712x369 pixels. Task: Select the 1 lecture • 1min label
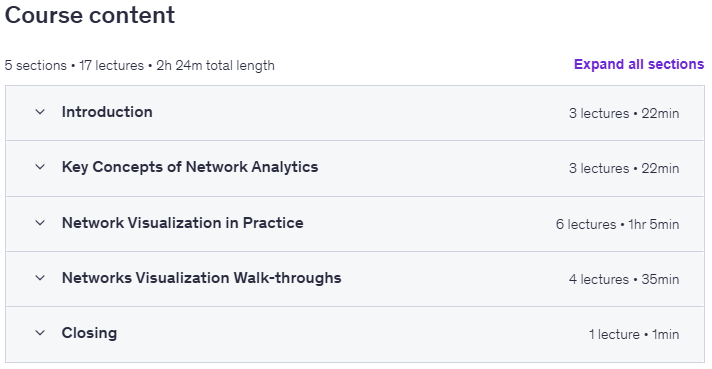[634, 335]
